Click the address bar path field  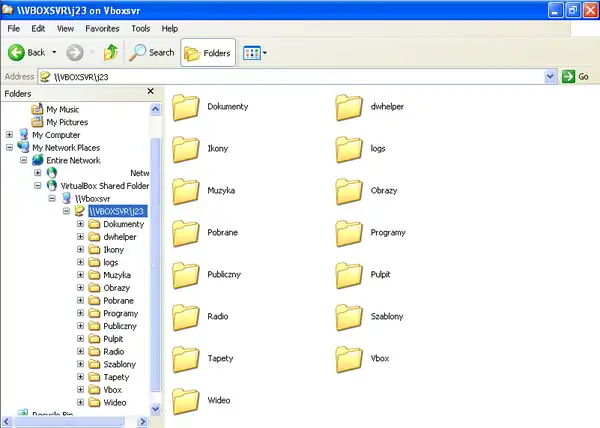coord(290,76)
